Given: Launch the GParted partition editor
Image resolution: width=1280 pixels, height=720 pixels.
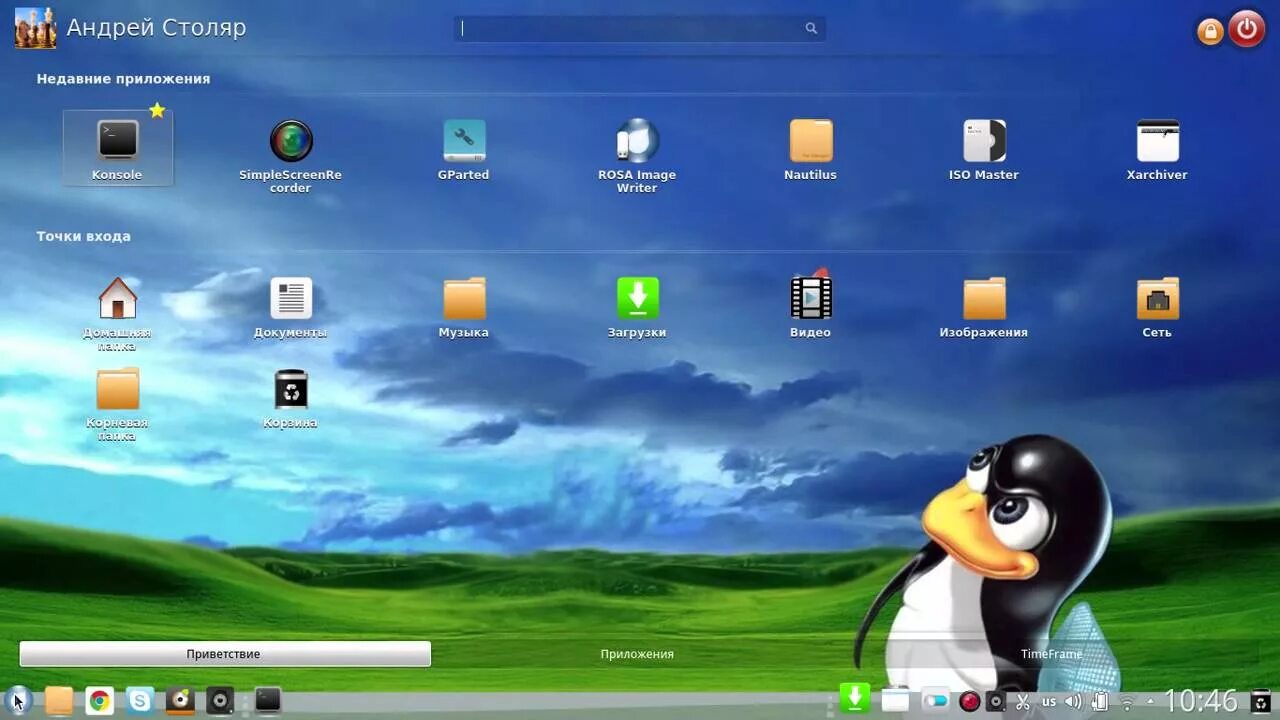Looking at the screenshot, I should (464, 141).
